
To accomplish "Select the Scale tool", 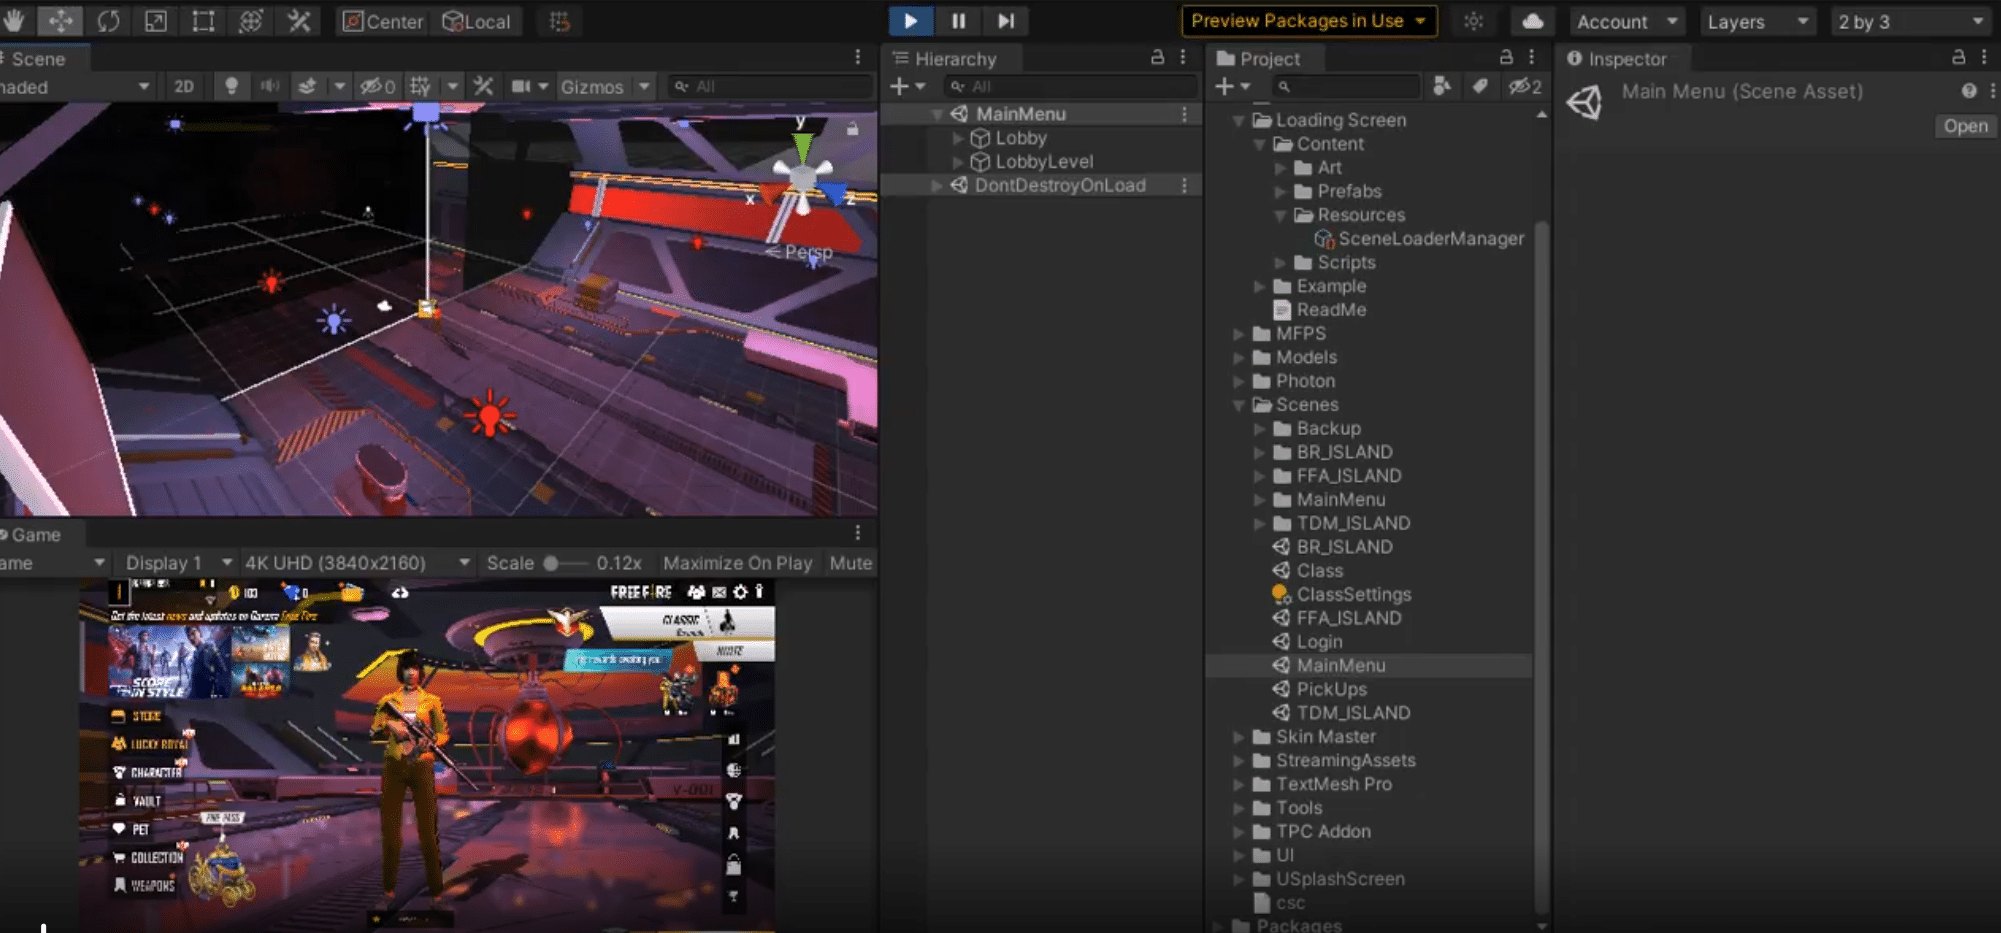I will pyautogui.click(x=156, y=21).
